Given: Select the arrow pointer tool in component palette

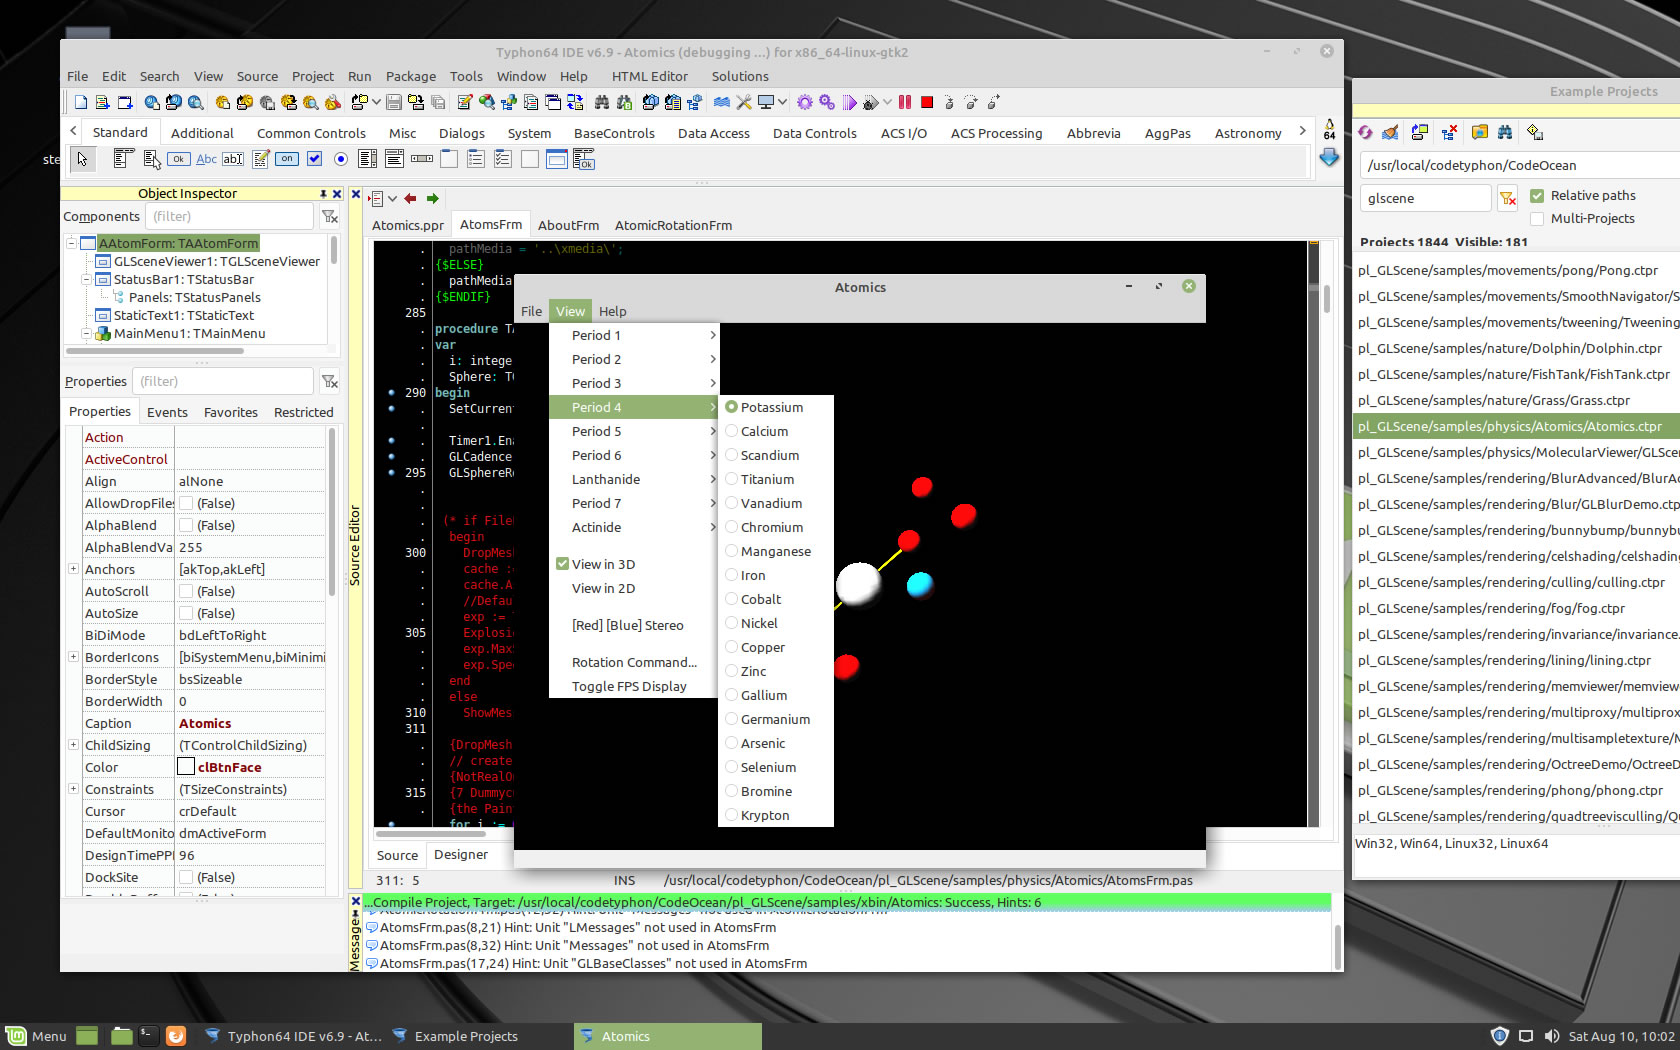Looking at the screenshot, I should [82, 159].
